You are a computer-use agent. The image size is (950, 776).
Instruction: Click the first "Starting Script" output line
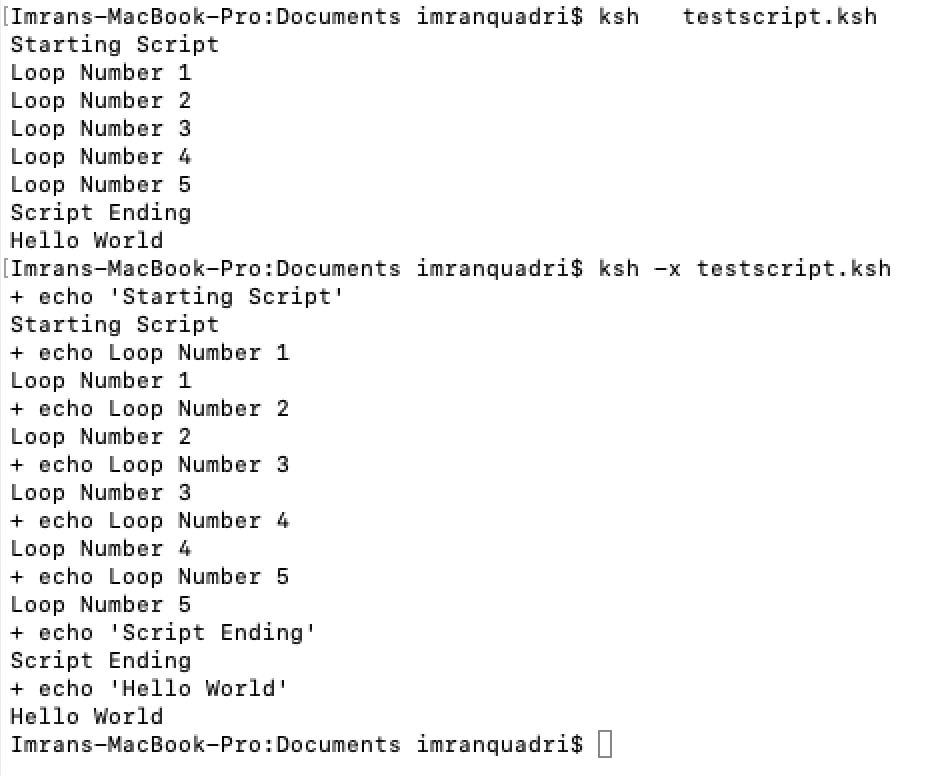pos(114,45)
